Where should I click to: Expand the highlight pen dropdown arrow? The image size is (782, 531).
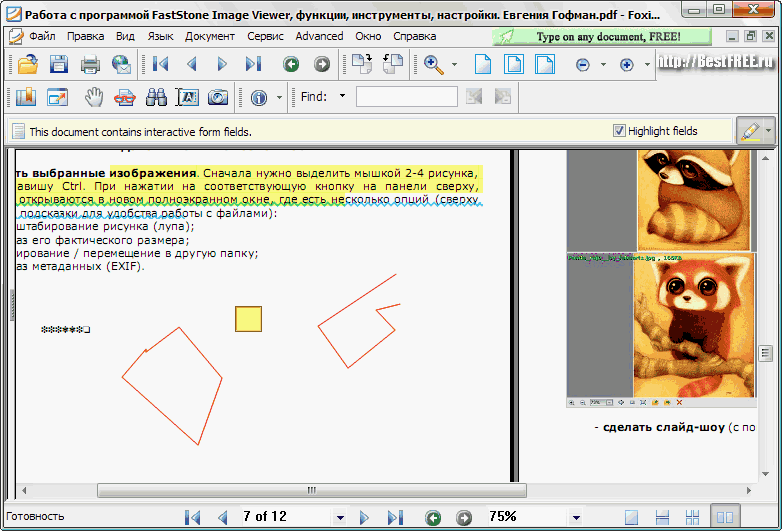tap(768, 131)
